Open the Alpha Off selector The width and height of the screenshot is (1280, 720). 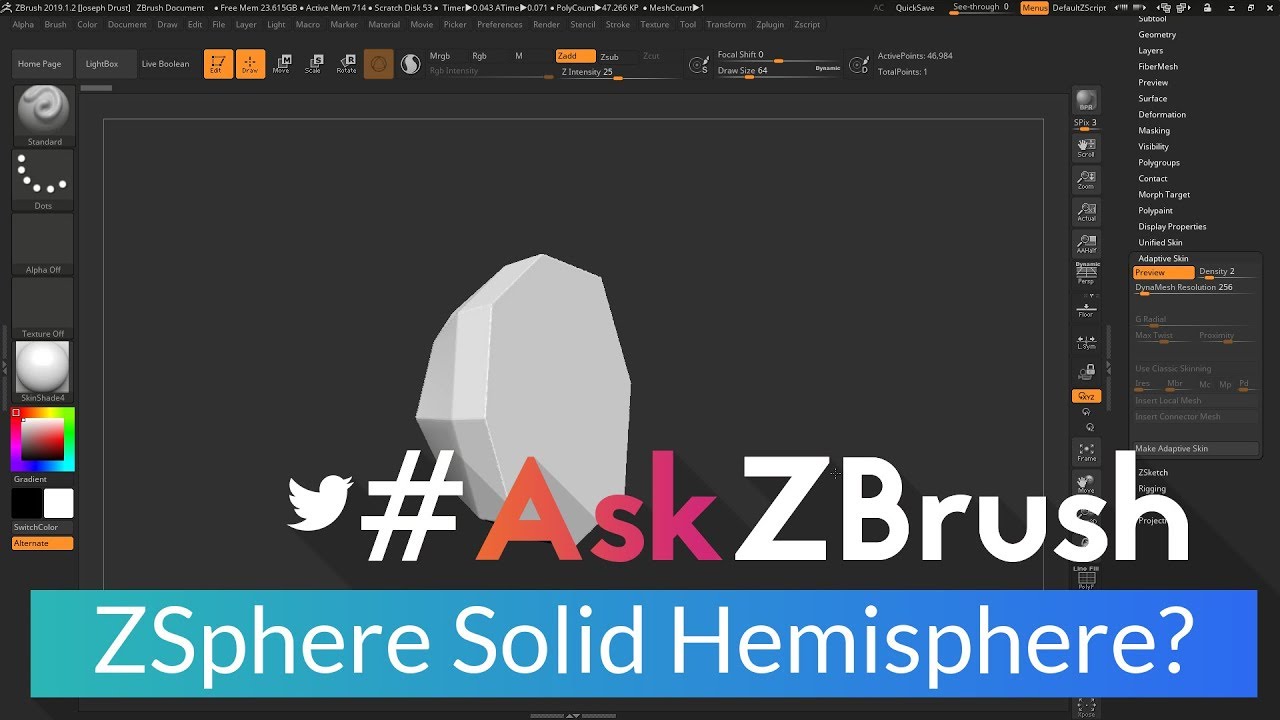pos(43,244)
